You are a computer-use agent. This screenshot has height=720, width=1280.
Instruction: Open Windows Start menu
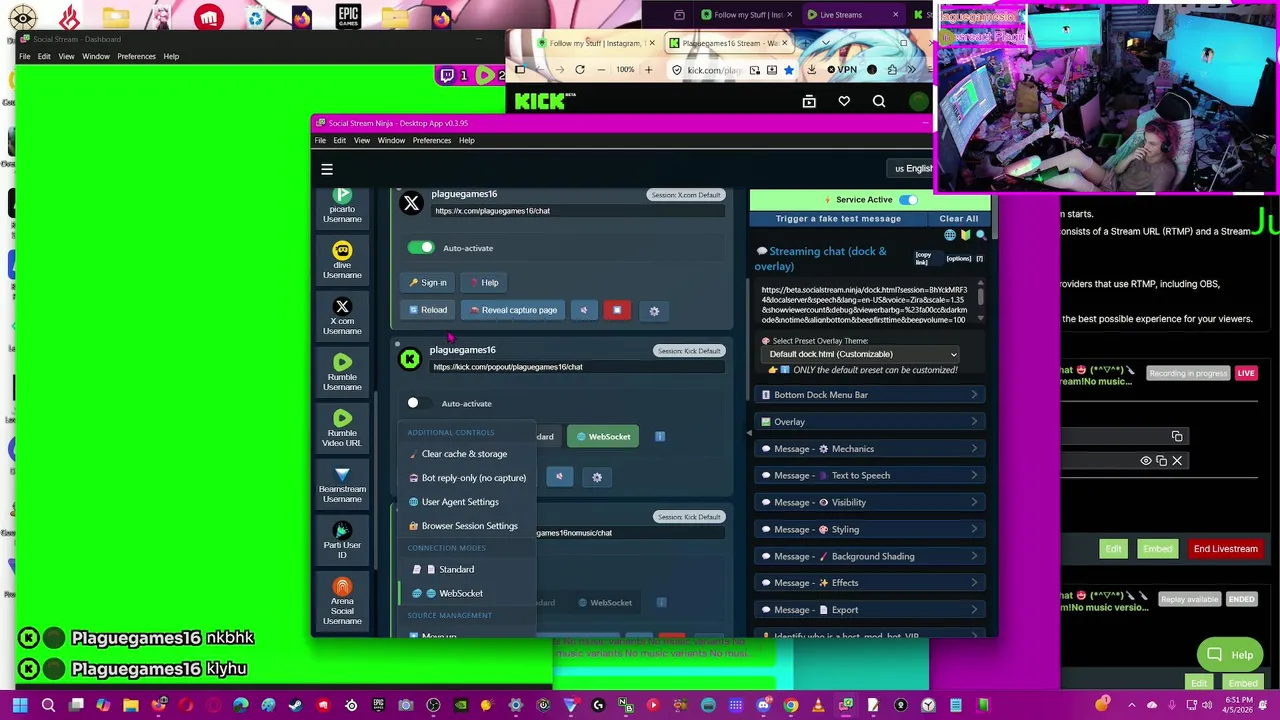(x=20, y=706)
